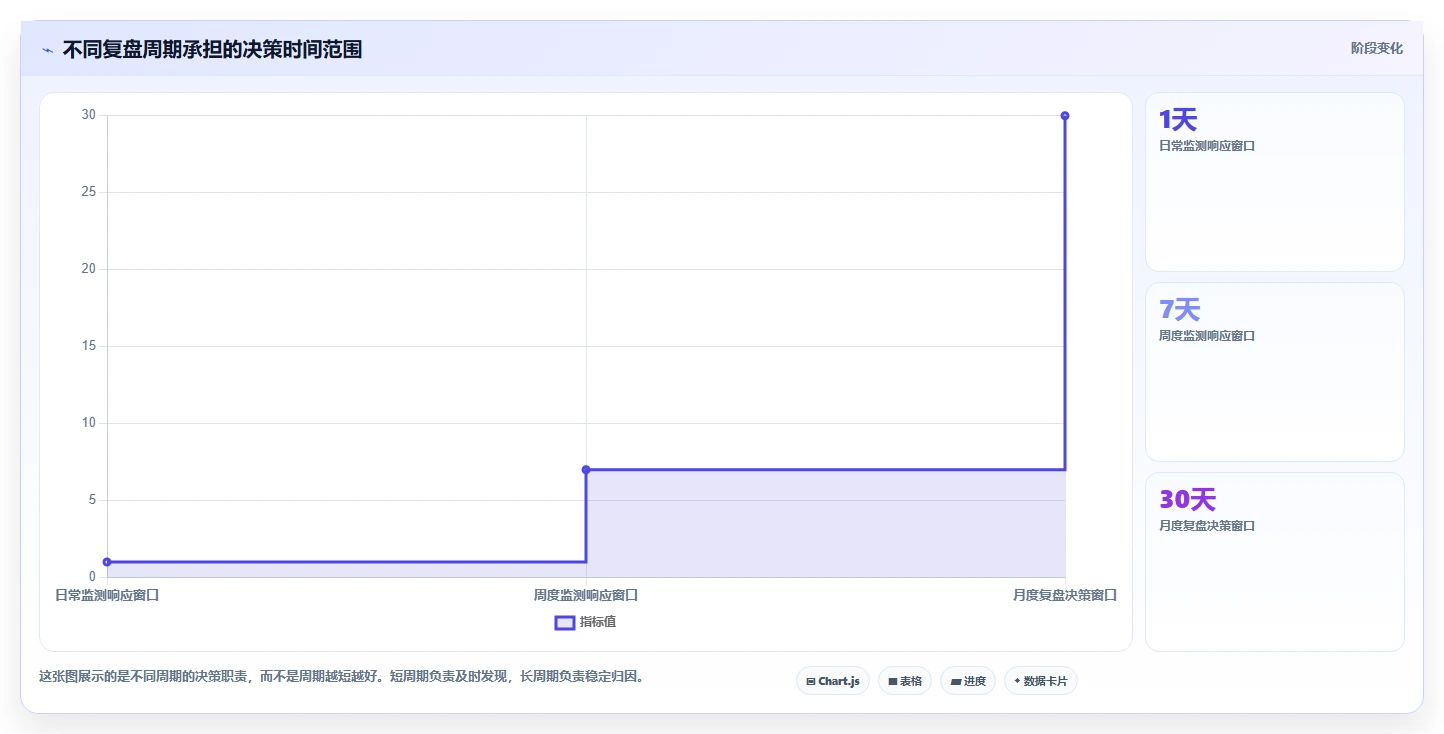Click 日常监测响应窗口 label in the 1天 card

click(1207, 146)
